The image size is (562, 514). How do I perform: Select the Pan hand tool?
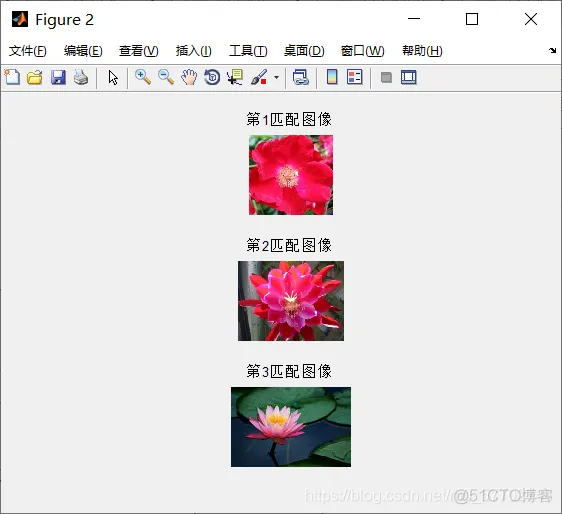pos(189,77)
